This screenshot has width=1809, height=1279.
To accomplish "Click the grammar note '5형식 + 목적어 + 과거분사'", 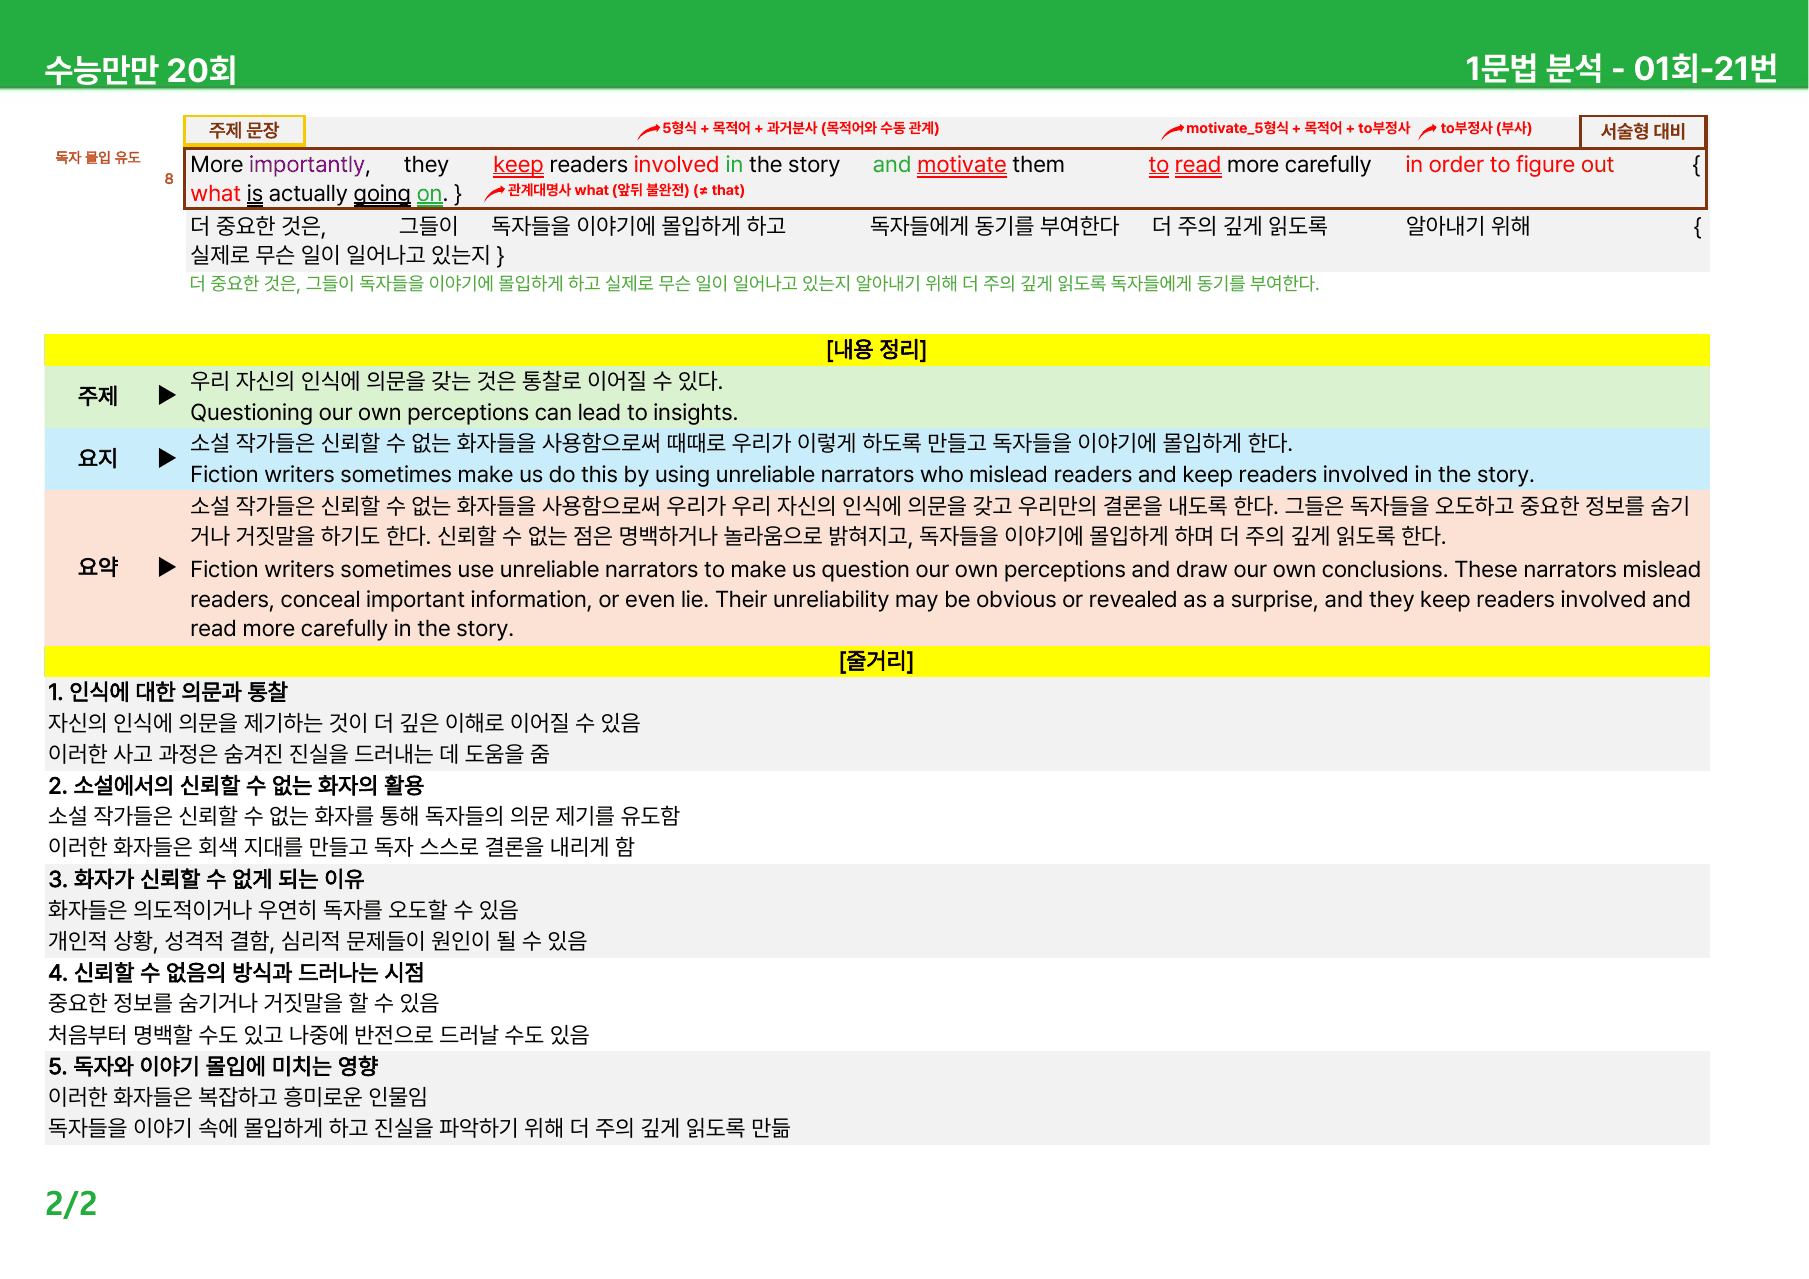I will point(740,128).
